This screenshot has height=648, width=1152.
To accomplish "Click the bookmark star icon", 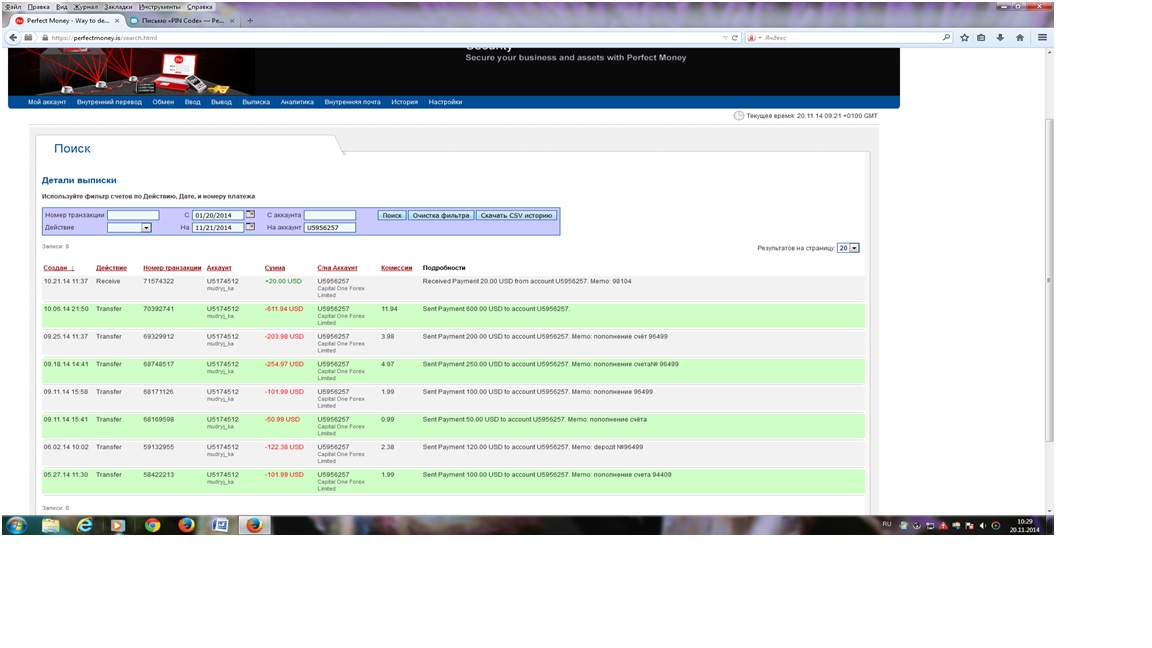I will pyautogui.click(x=965, y=37).
